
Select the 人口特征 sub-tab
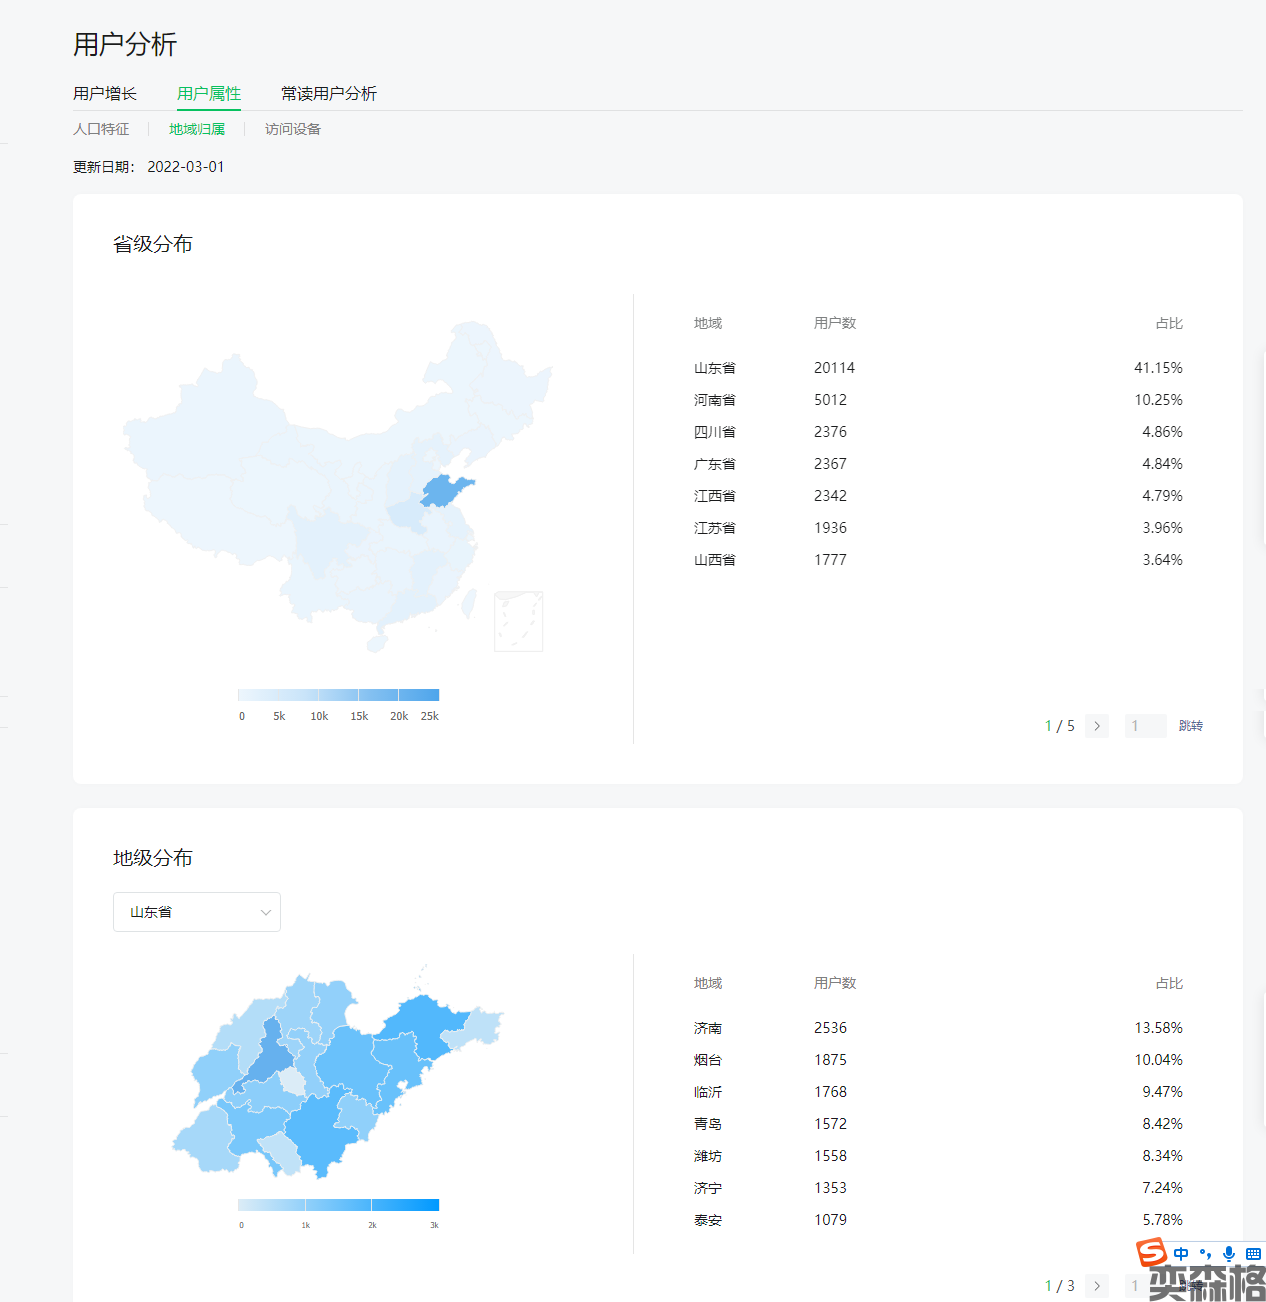[101, 129]
